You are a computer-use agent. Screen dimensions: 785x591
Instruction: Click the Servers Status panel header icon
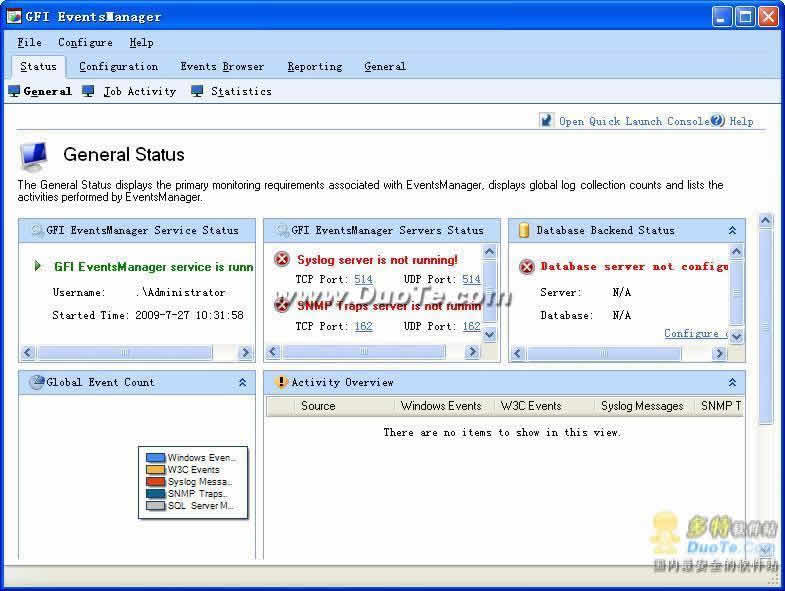(283, 230)
